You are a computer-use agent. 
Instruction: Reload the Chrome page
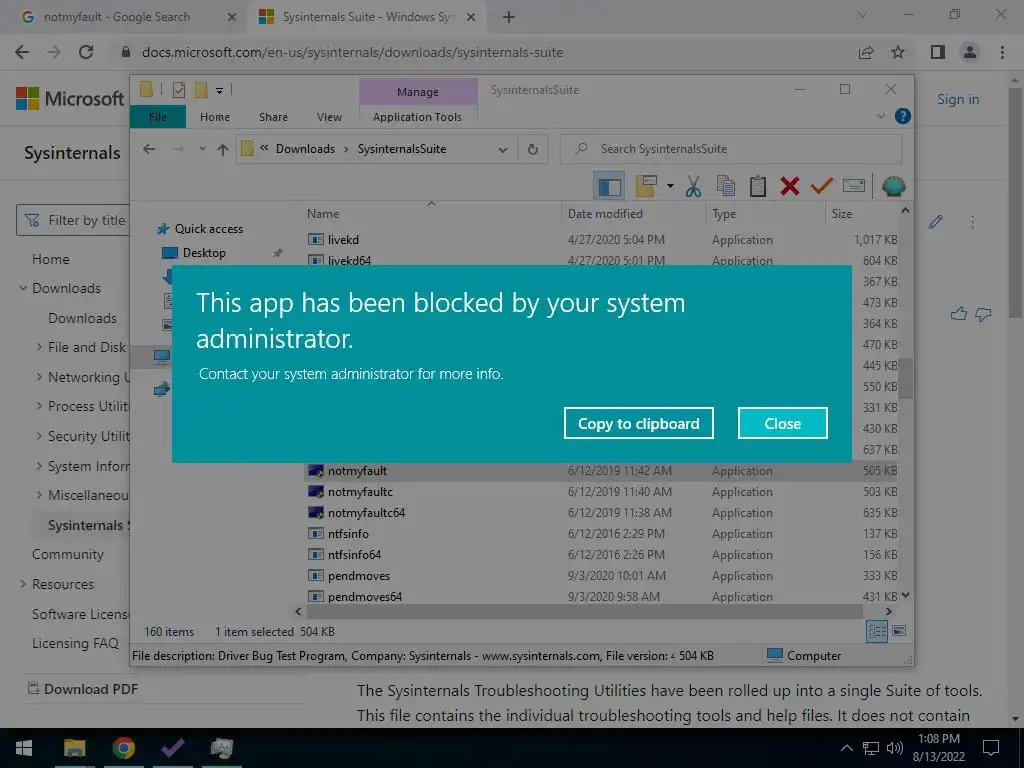(86, 52)
